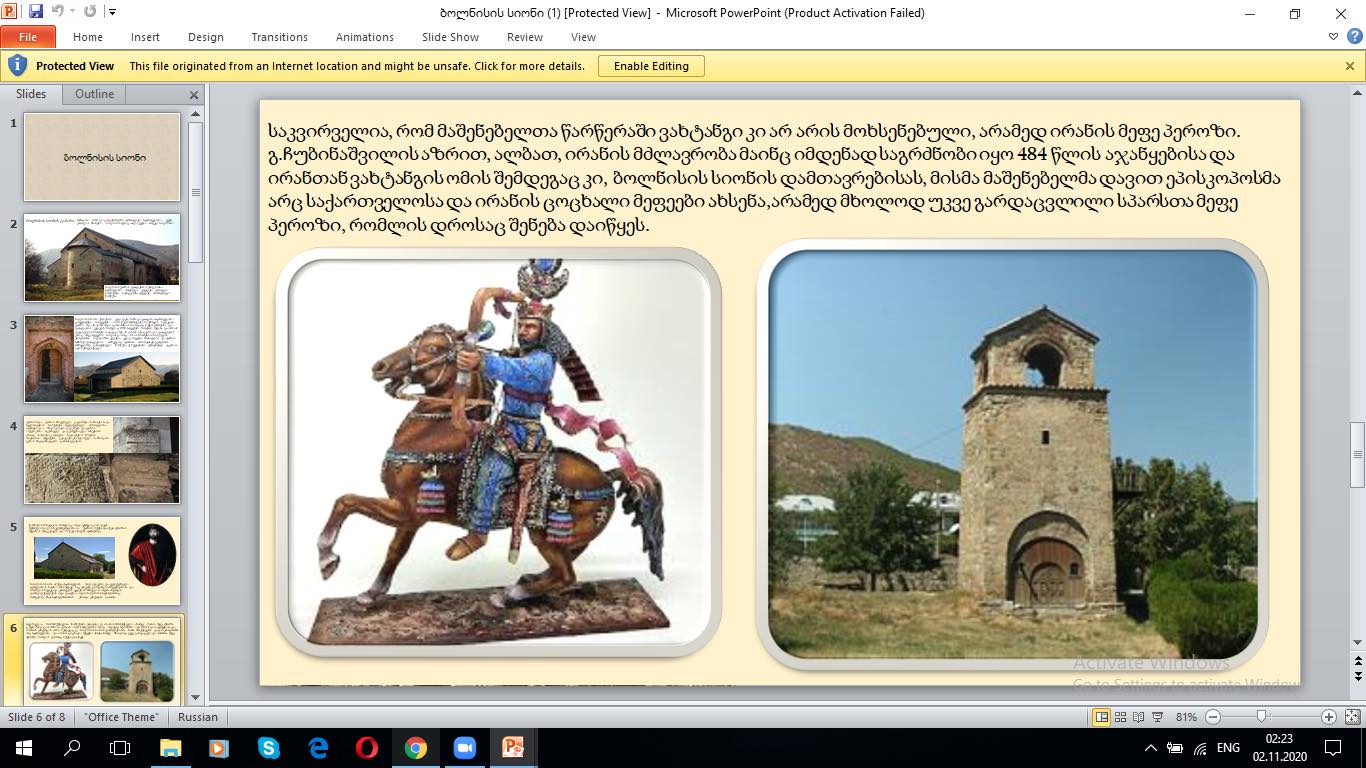This screenshot has height=768, width=1366.
Task: Open the View ribbon tab
Action: [583, 37]
